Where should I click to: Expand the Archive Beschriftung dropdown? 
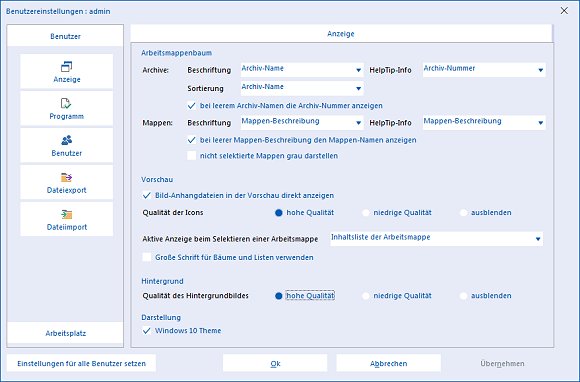(x=302, y=70)
